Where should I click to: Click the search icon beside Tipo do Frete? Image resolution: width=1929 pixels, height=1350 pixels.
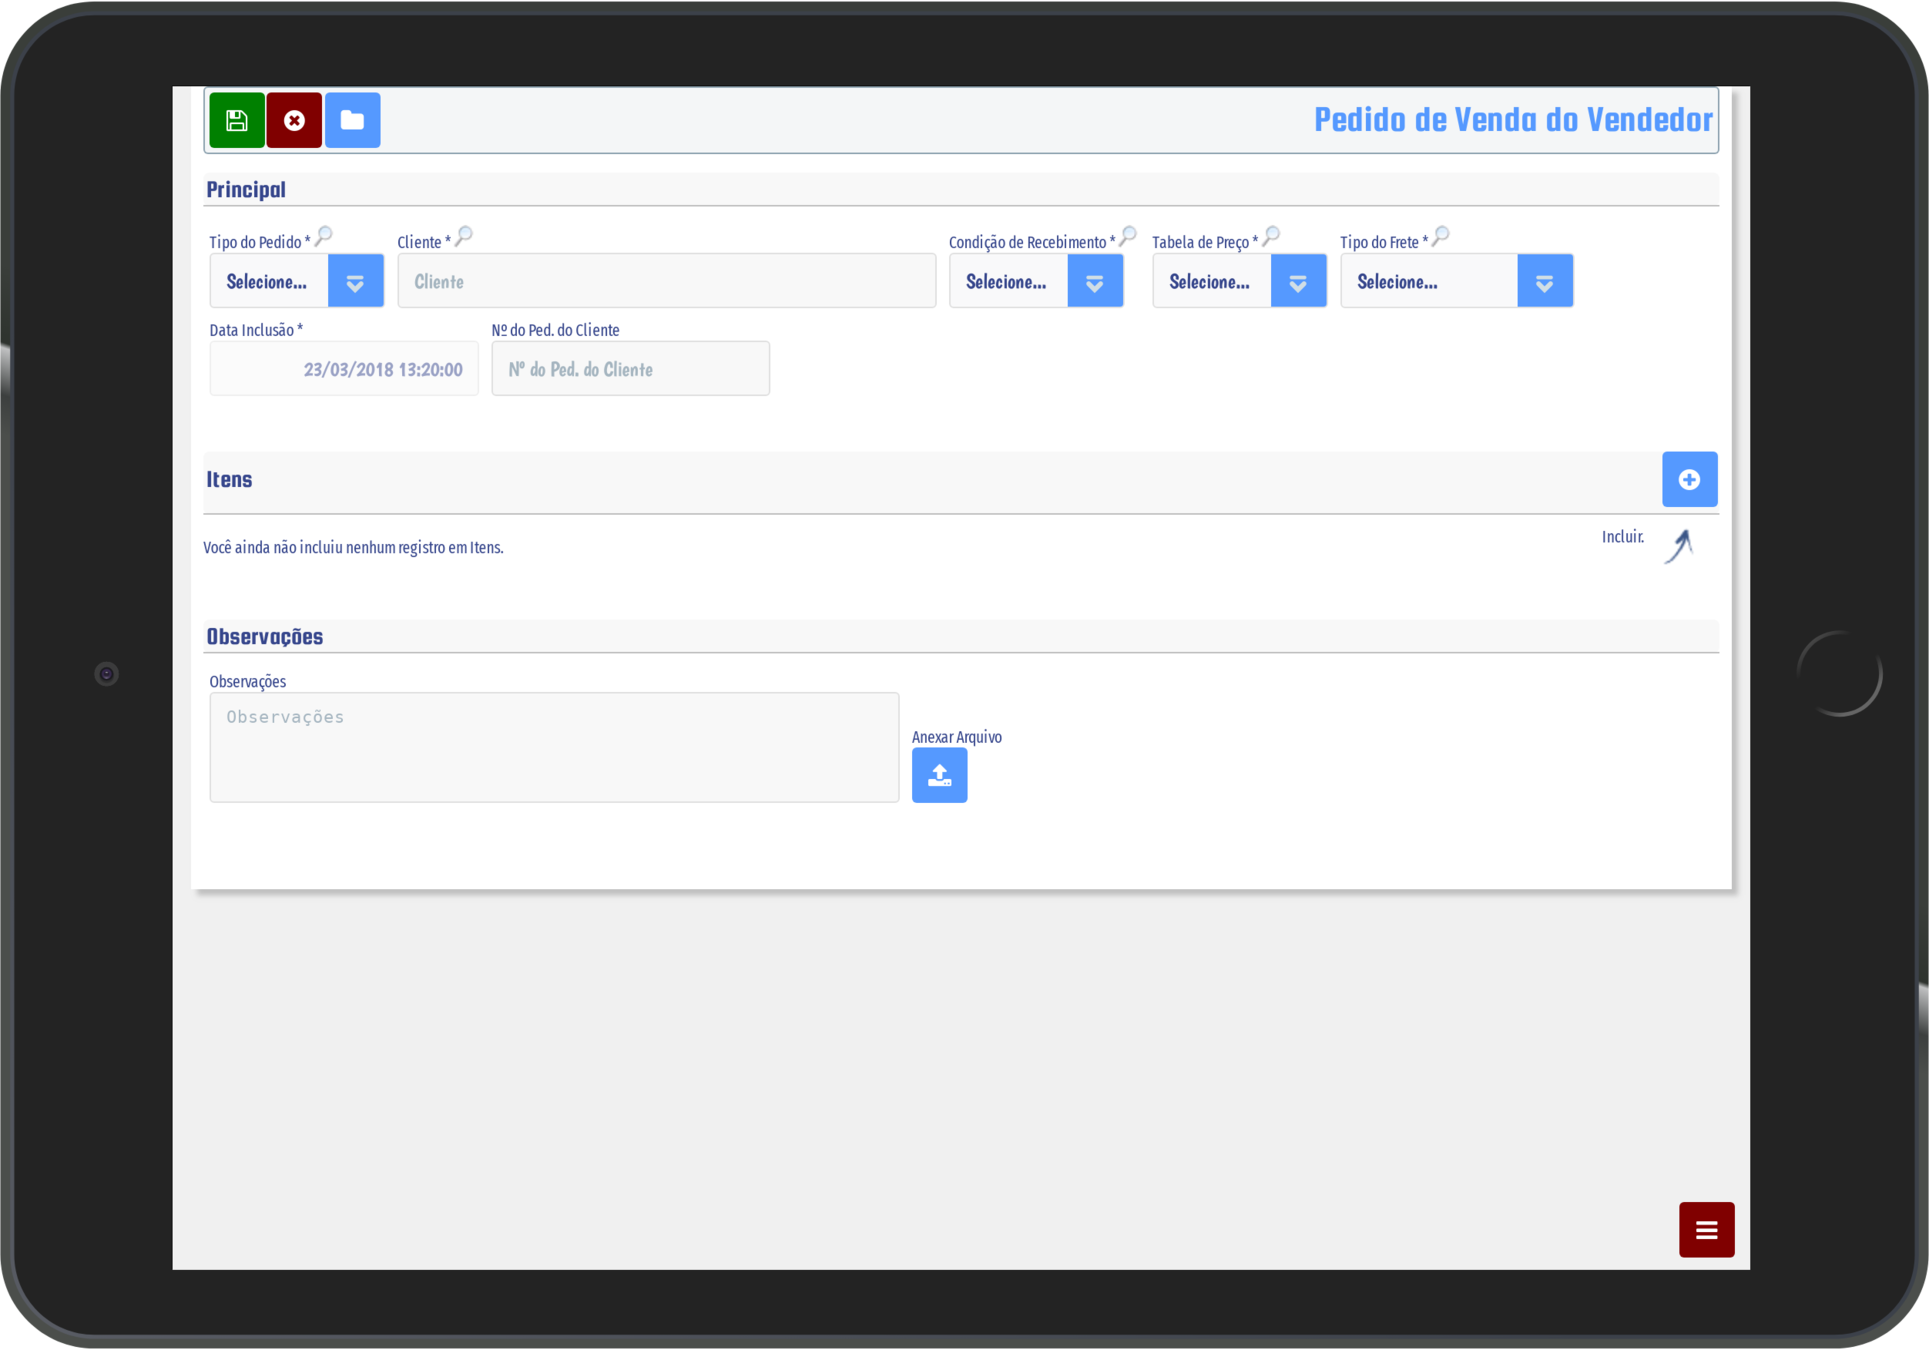[x=1441, y=237]
